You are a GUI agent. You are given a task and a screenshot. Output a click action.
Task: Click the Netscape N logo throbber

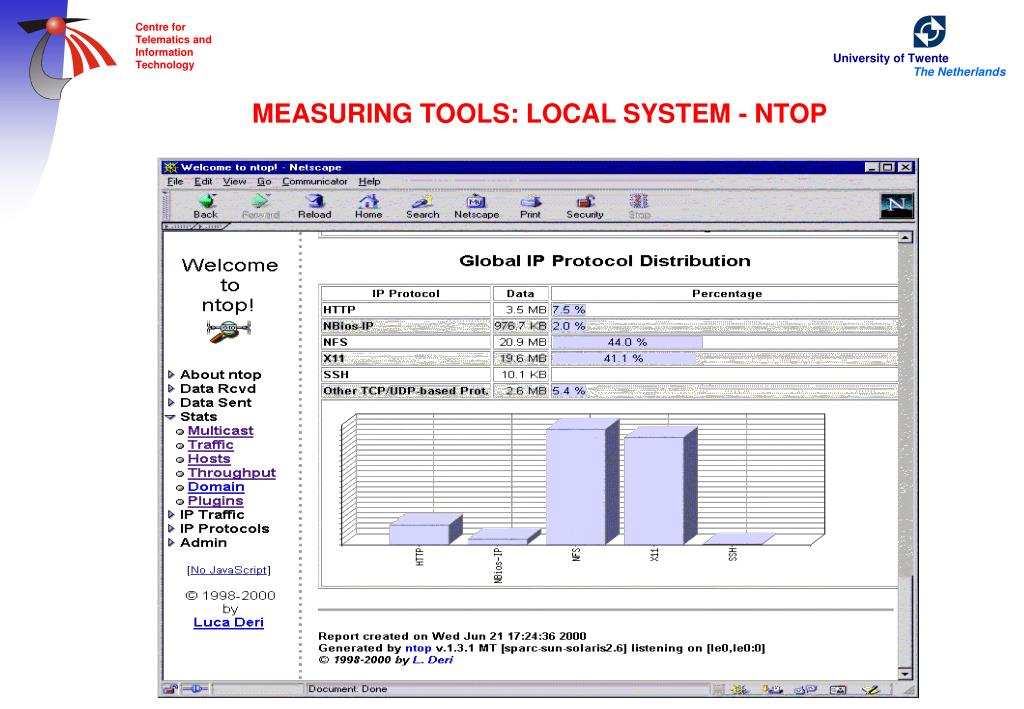896,206
